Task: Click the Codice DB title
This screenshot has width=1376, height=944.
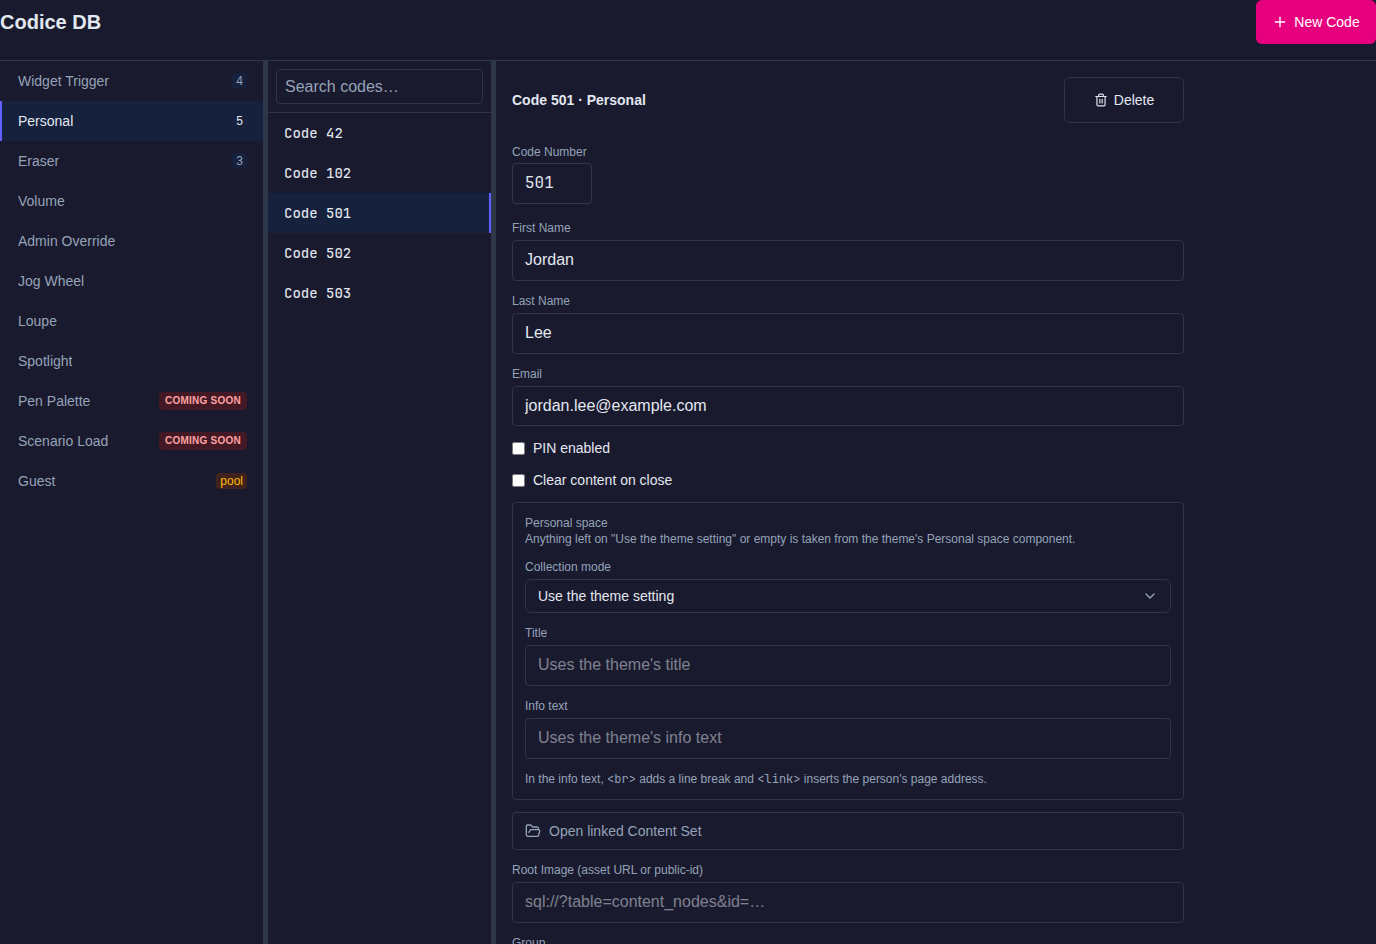Action: (x=50, y=22)
